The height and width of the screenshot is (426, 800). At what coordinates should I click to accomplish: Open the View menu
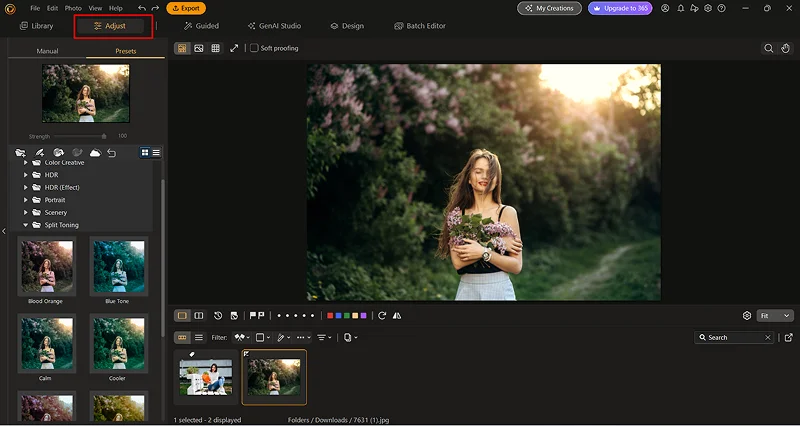tap(95, 8)
